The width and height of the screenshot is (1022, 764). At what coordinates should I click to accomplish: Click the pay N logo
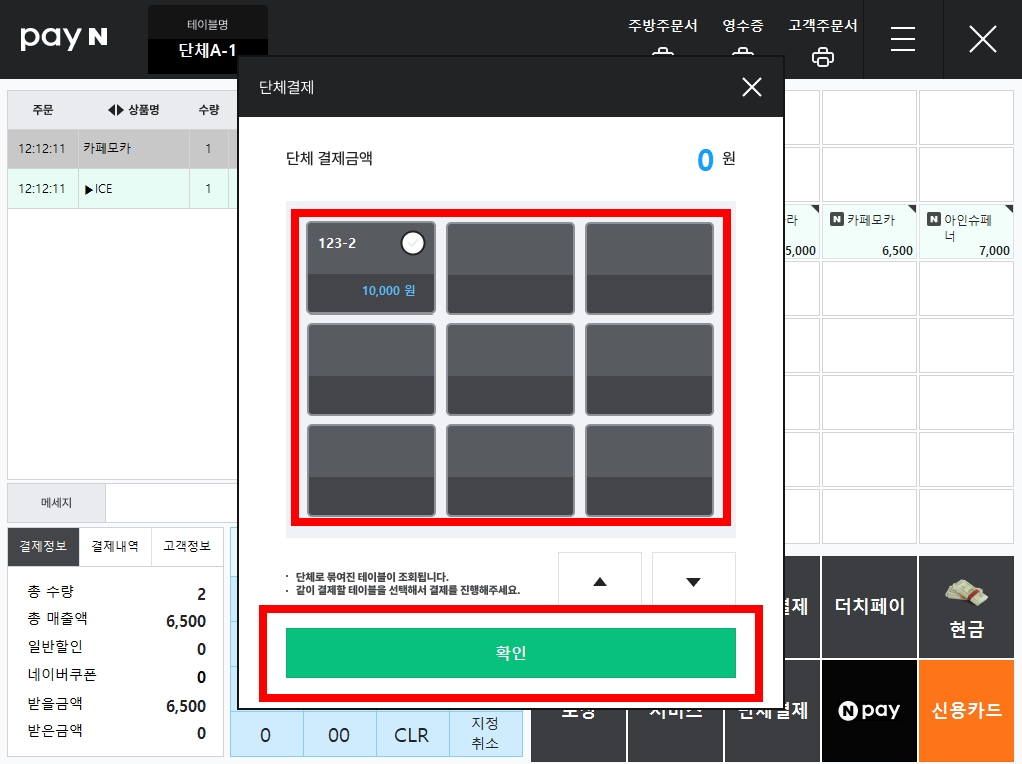coord(63,38)
